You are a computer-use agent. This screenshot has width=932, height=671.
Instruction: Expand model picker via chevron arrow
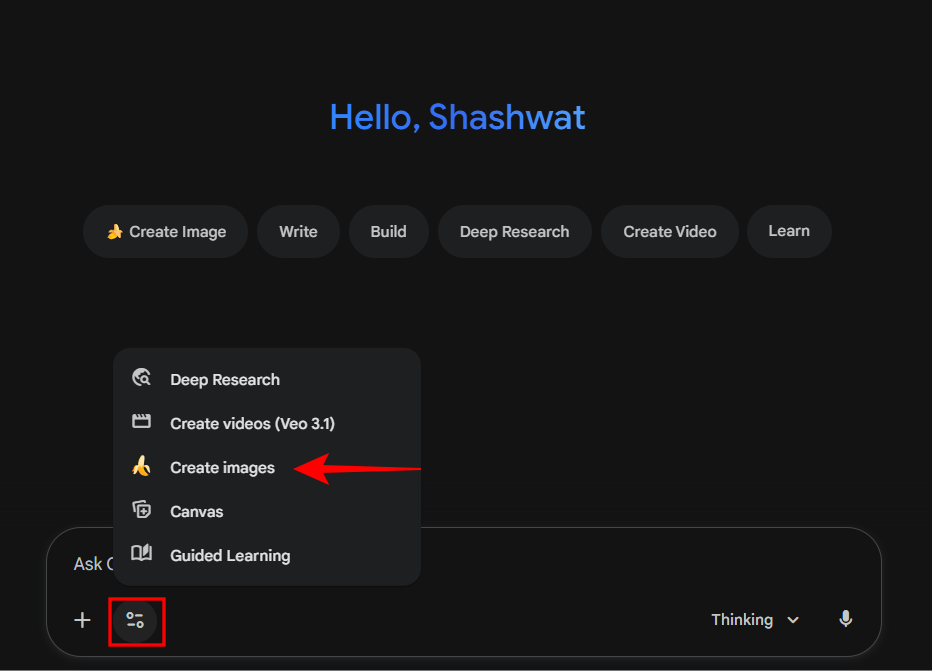(x=793, y=620)
